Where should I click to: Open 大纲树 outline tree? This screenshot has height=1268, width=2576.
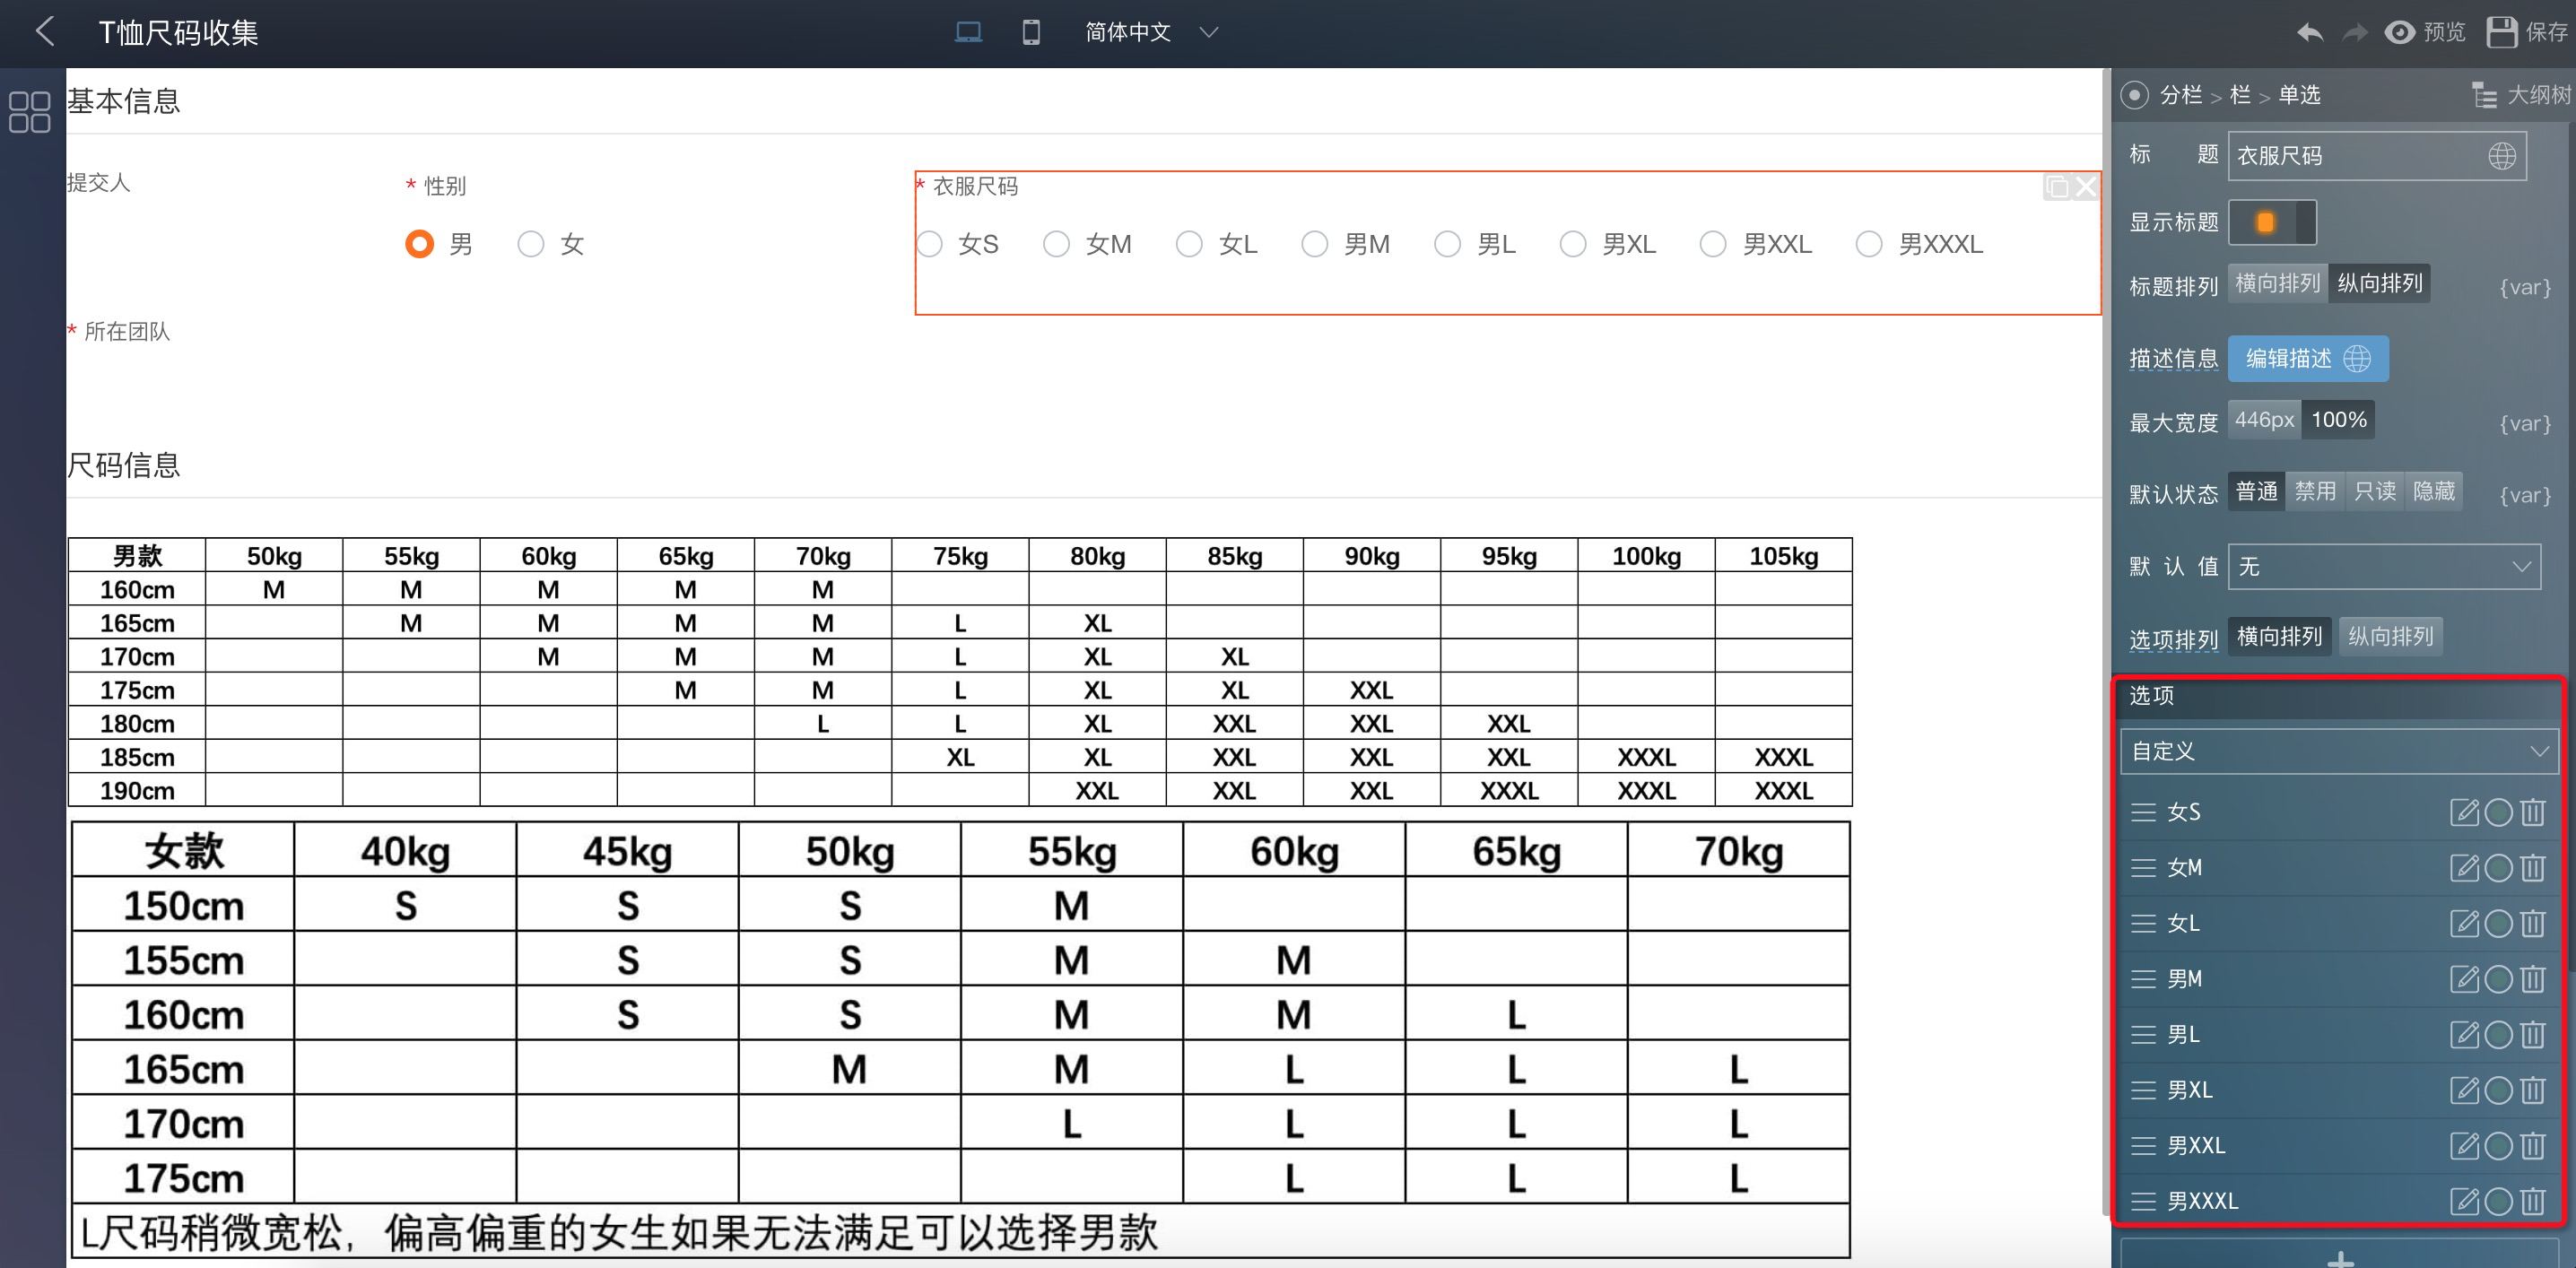pyautogui.click(x=2520, y=95)
